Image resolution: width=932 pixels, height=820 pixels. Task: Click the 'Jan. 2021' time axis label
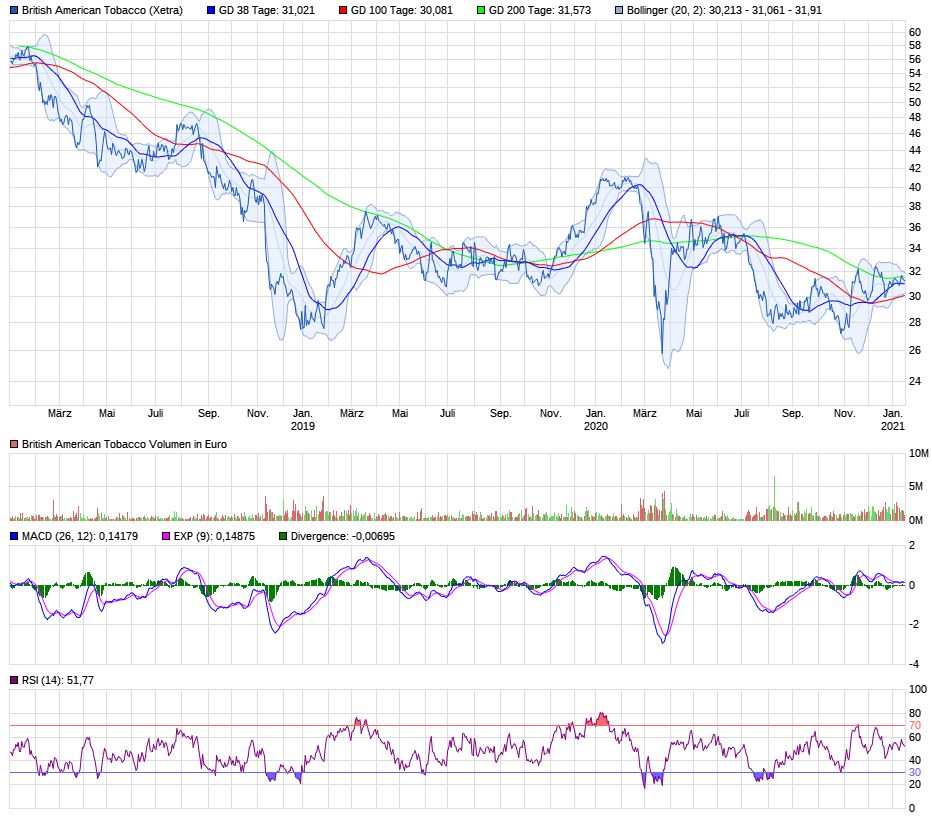892,420
